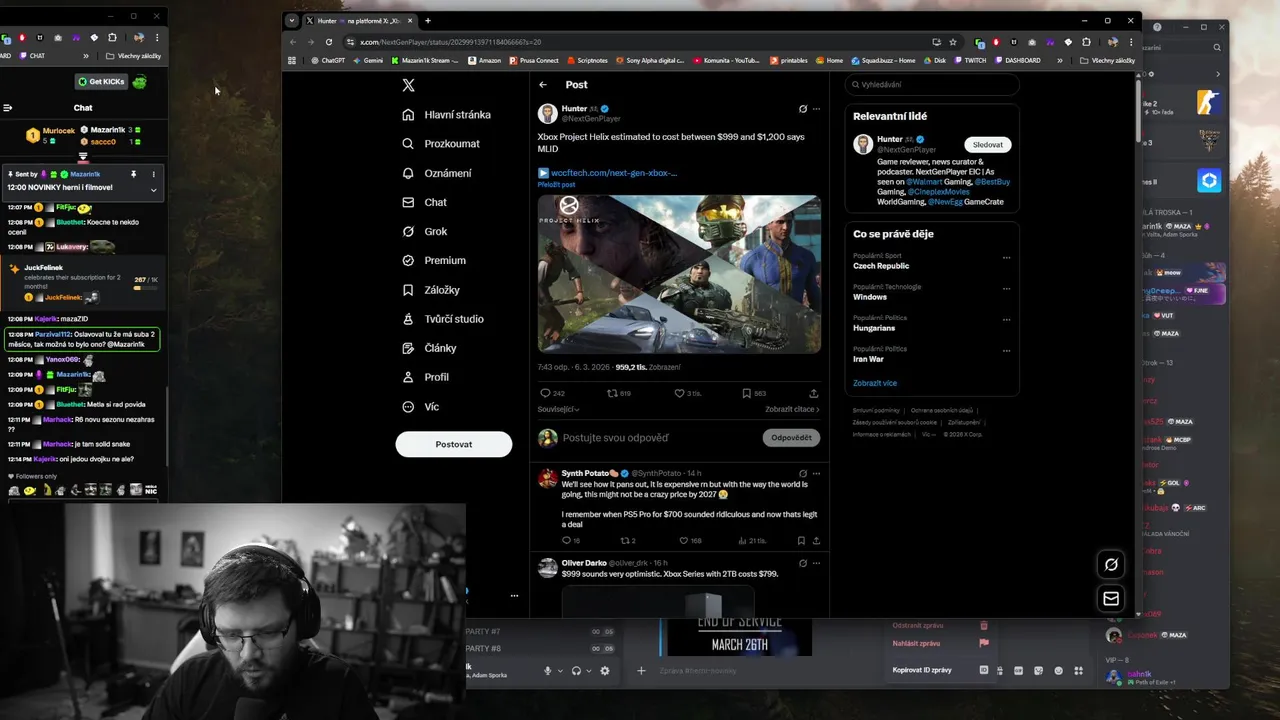Open the emoji picker in Discord
This screenshot has width=1280, height=720.
tap(1058, 670)
